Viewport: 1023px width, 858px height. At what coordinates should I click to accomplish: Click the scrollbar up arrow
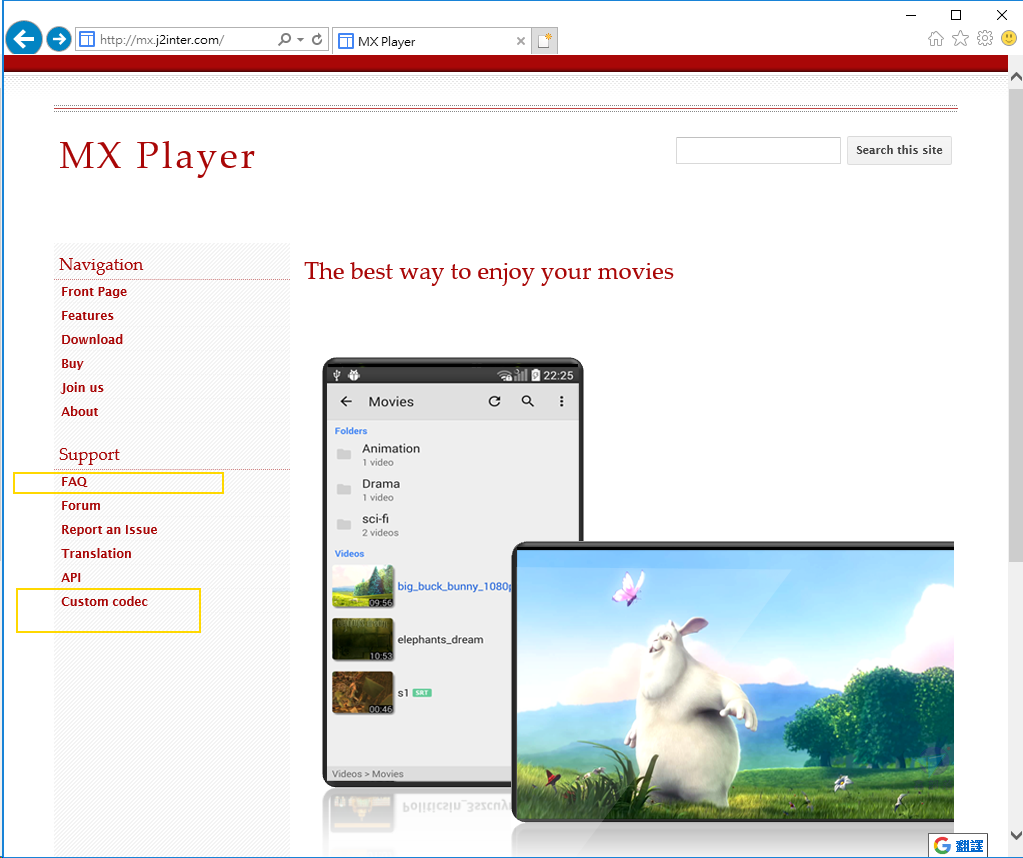click(1015, 77)
